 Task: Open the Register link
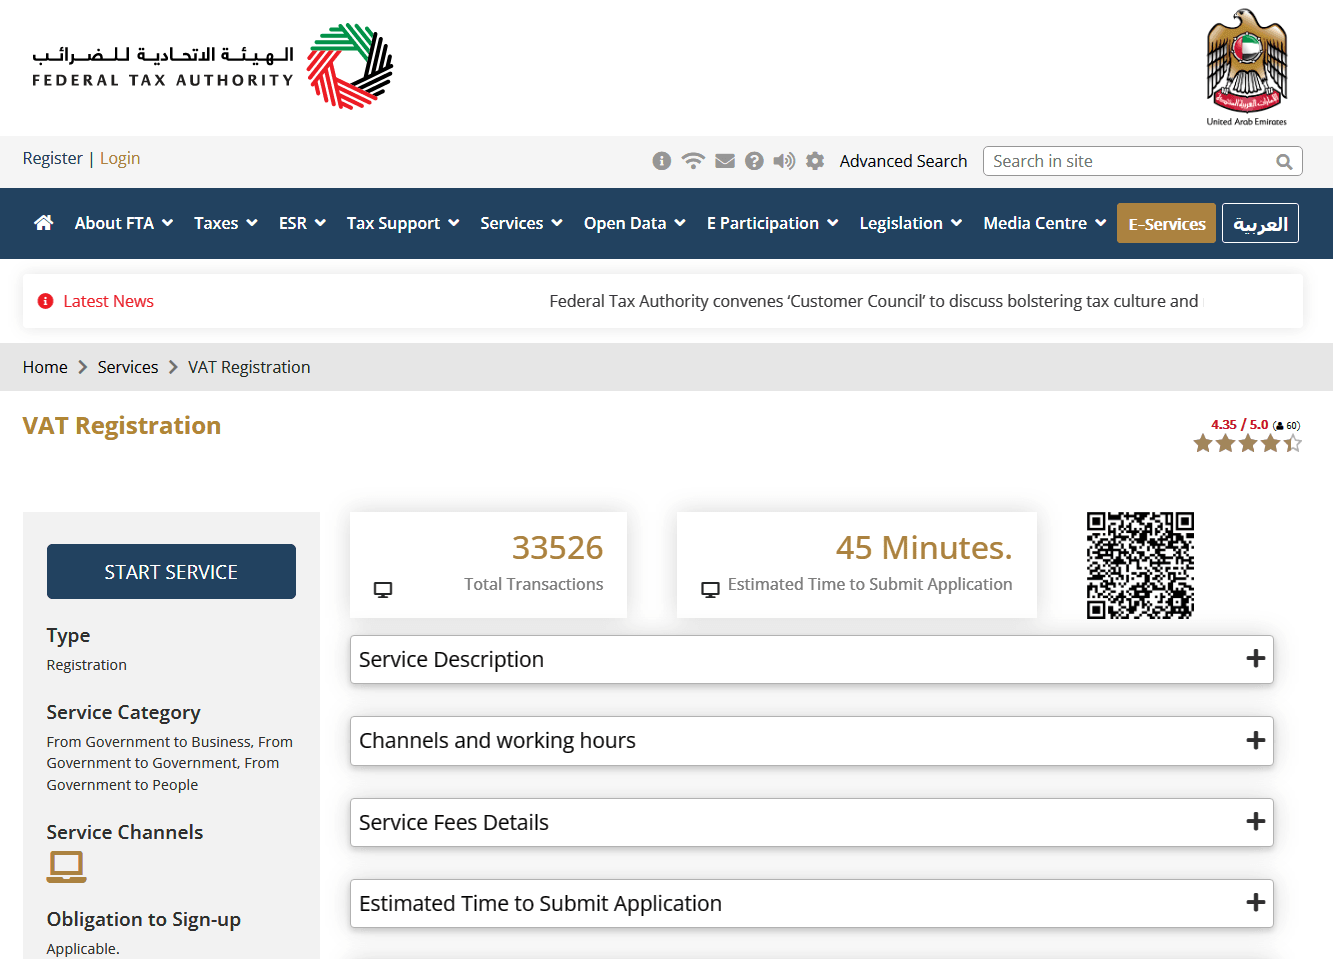pos(52,158)
